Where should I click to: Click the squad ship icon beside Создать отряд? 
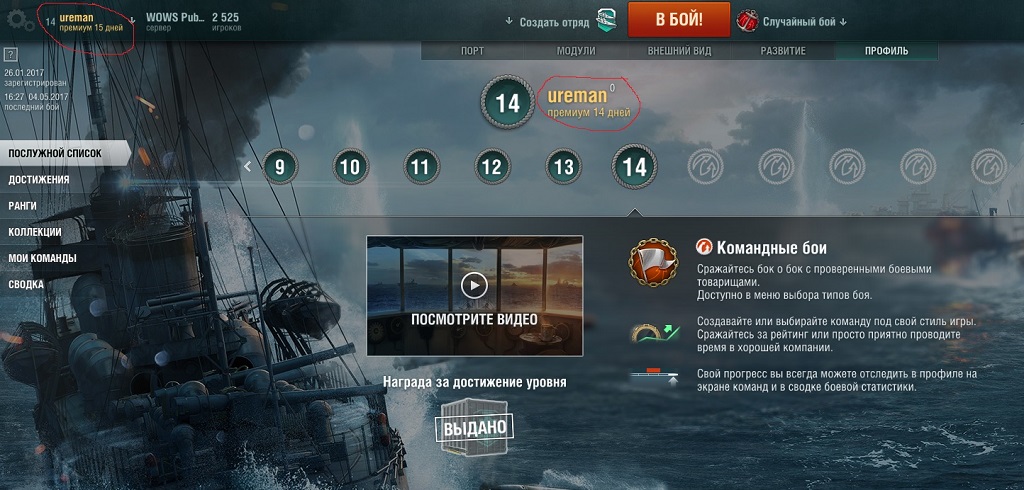[x=607, y=21]
